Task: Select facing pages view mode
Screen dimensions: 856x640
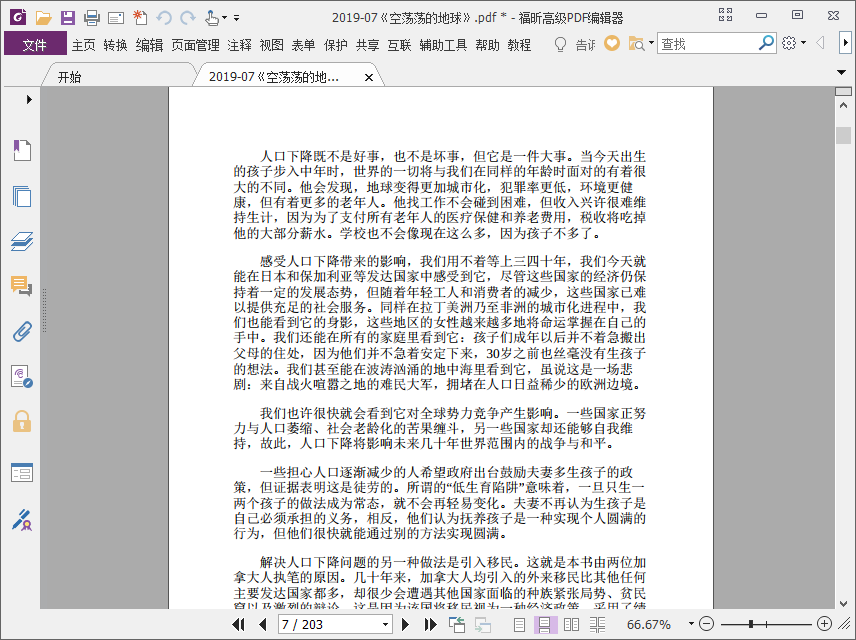Action: 571,625
